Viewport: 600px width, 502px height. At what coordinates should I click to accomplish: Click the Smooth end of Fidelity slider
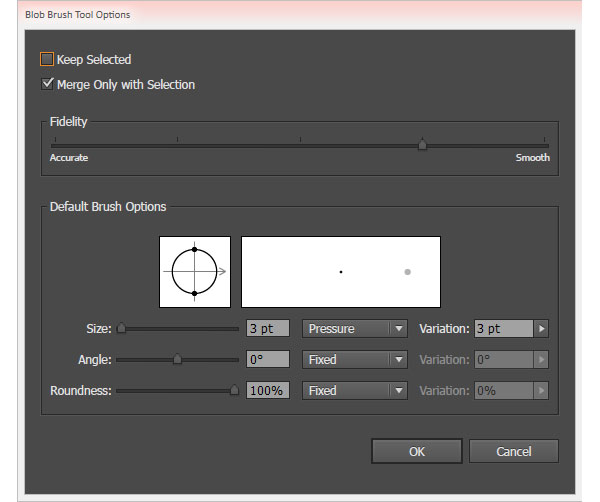[545, 146]
